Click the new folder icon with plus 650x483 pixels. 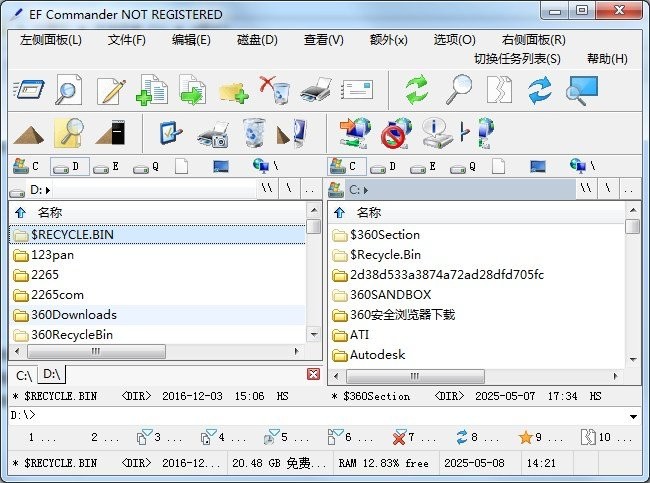pos(233,92)
